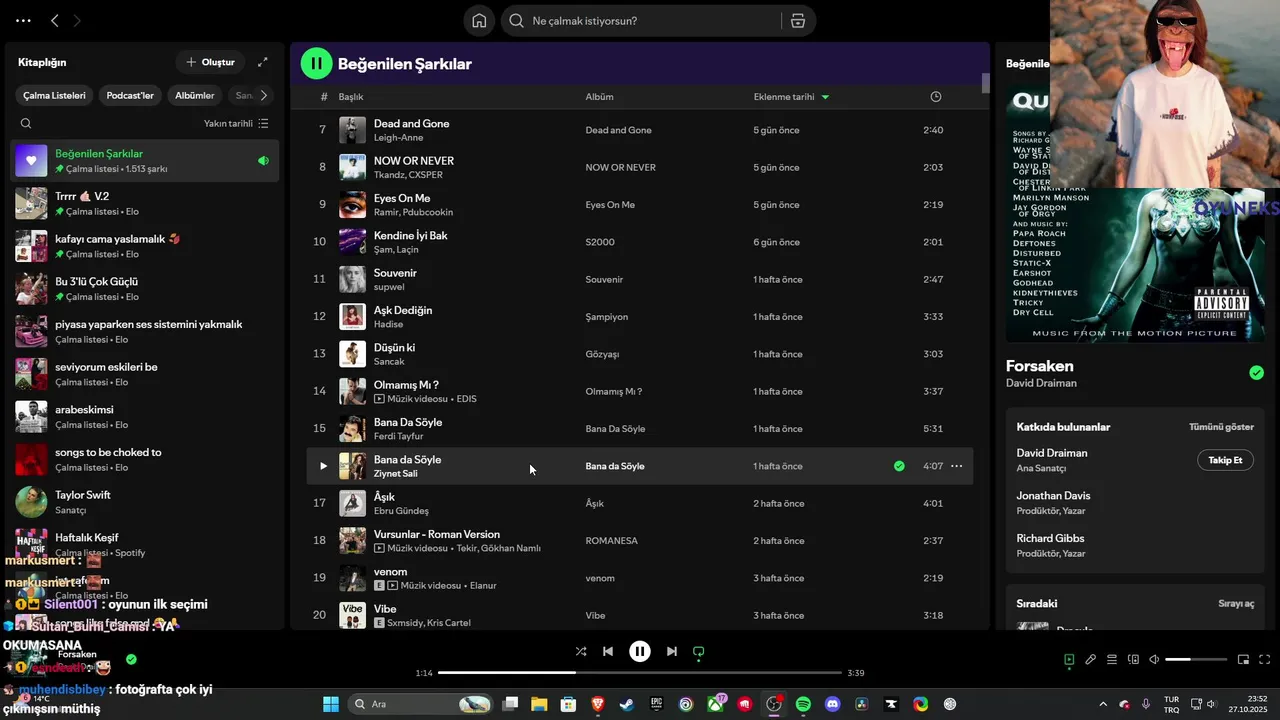Open the three-dot app menu

pos(23,21)
